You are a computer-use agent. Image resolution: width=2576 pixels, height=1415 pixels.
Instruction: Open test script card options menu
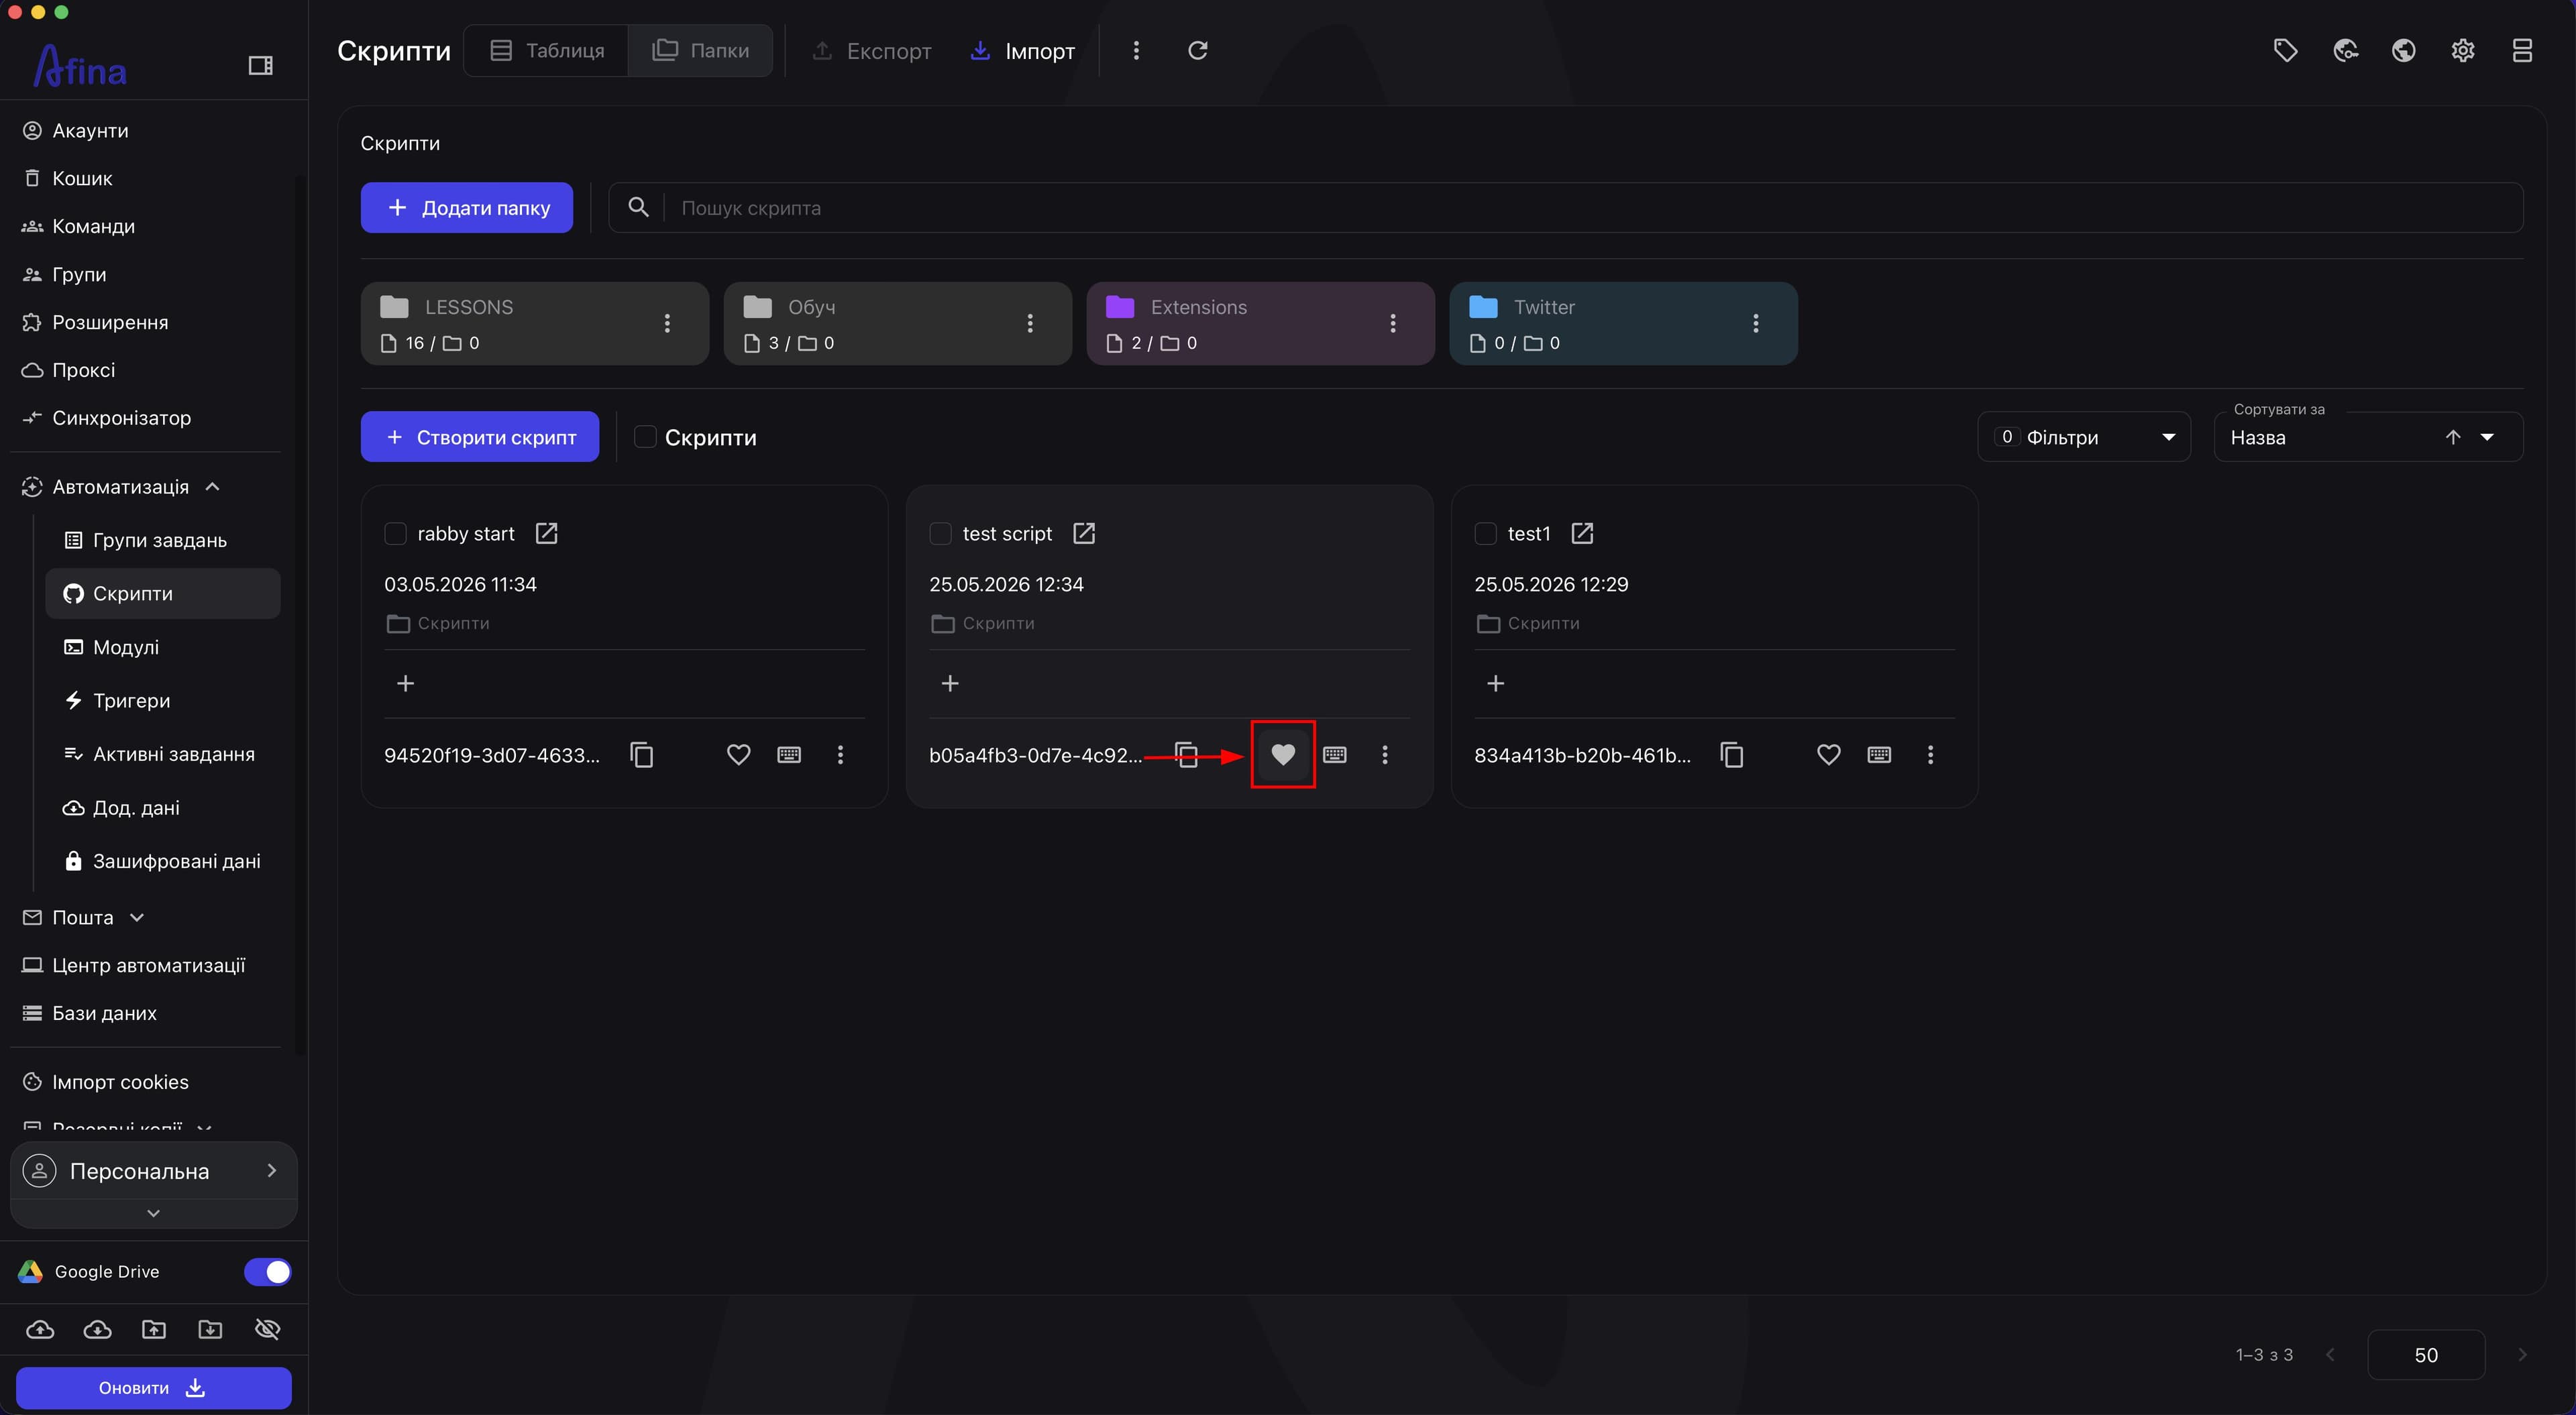[1385, 755]
